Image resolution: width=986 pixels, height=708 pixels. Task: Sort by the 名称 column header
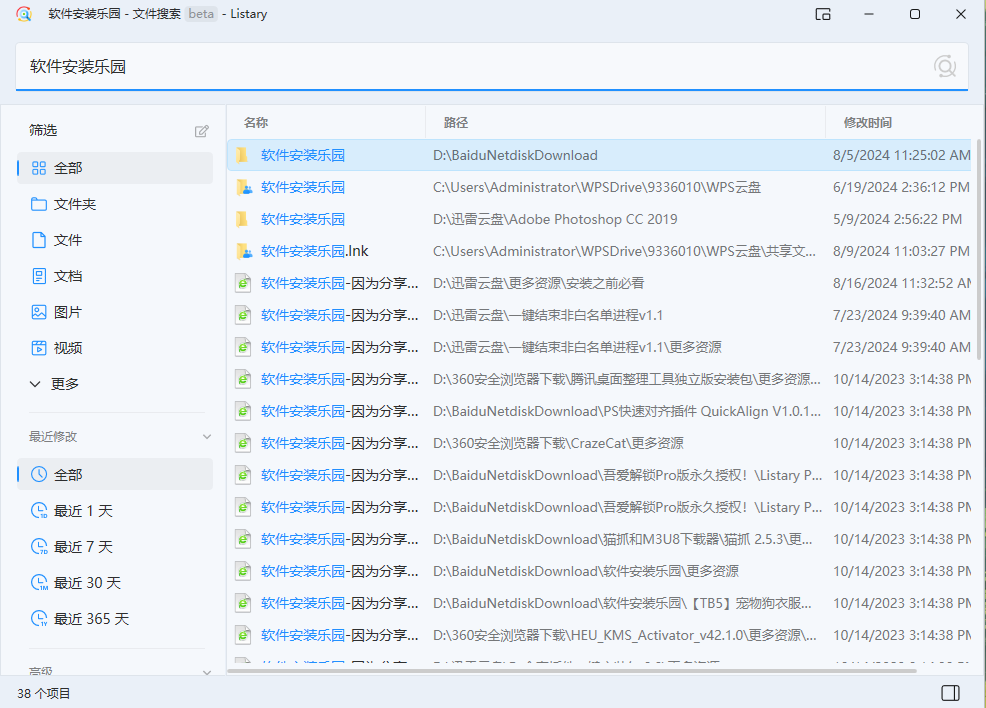pyautogui.click(x=326, y=123)
